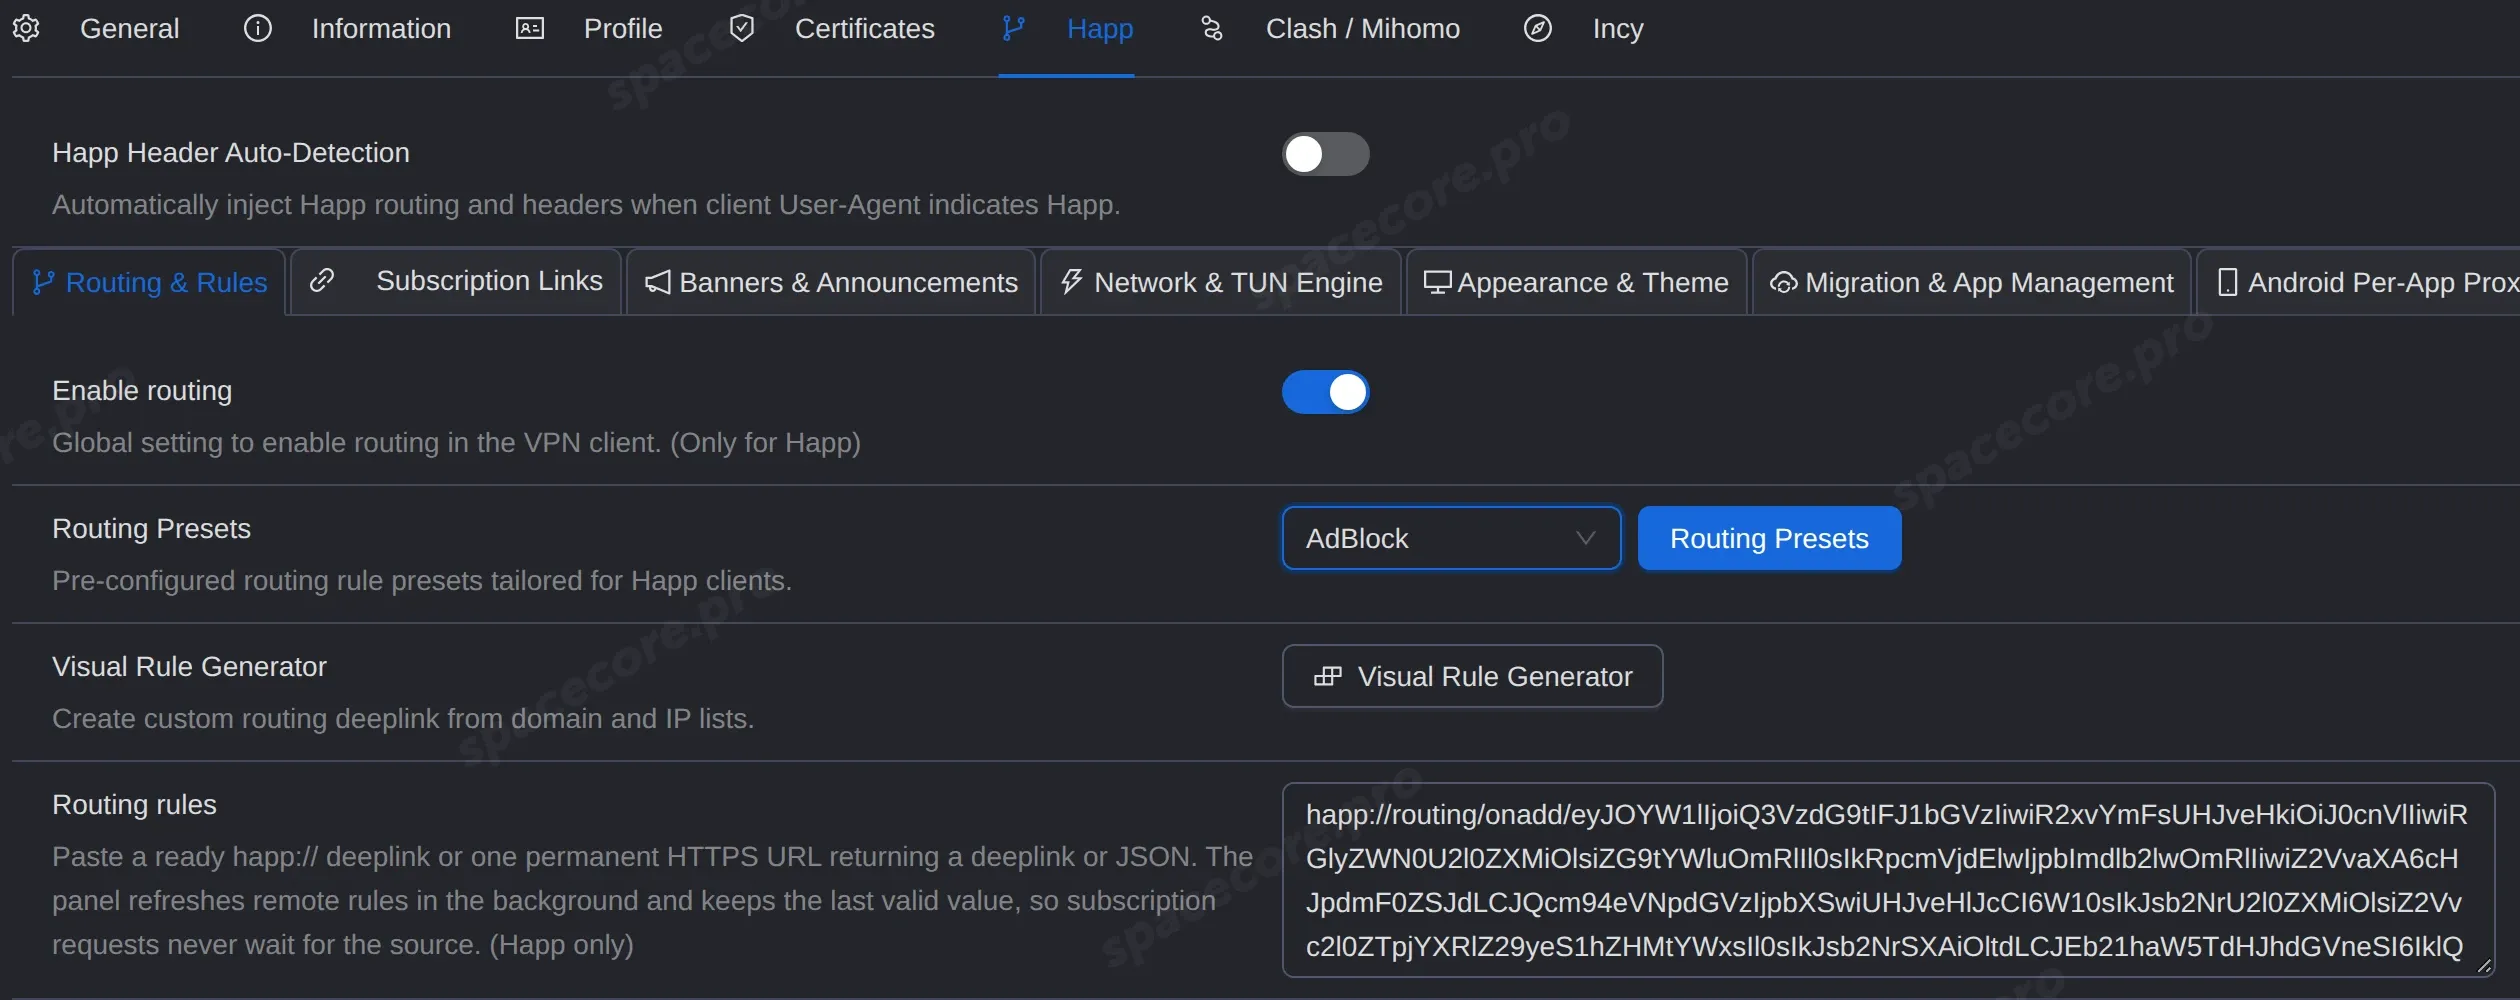Switch to Clash / Mihomo tab
2520x1000 pixels.
[x=1329, y=28]
